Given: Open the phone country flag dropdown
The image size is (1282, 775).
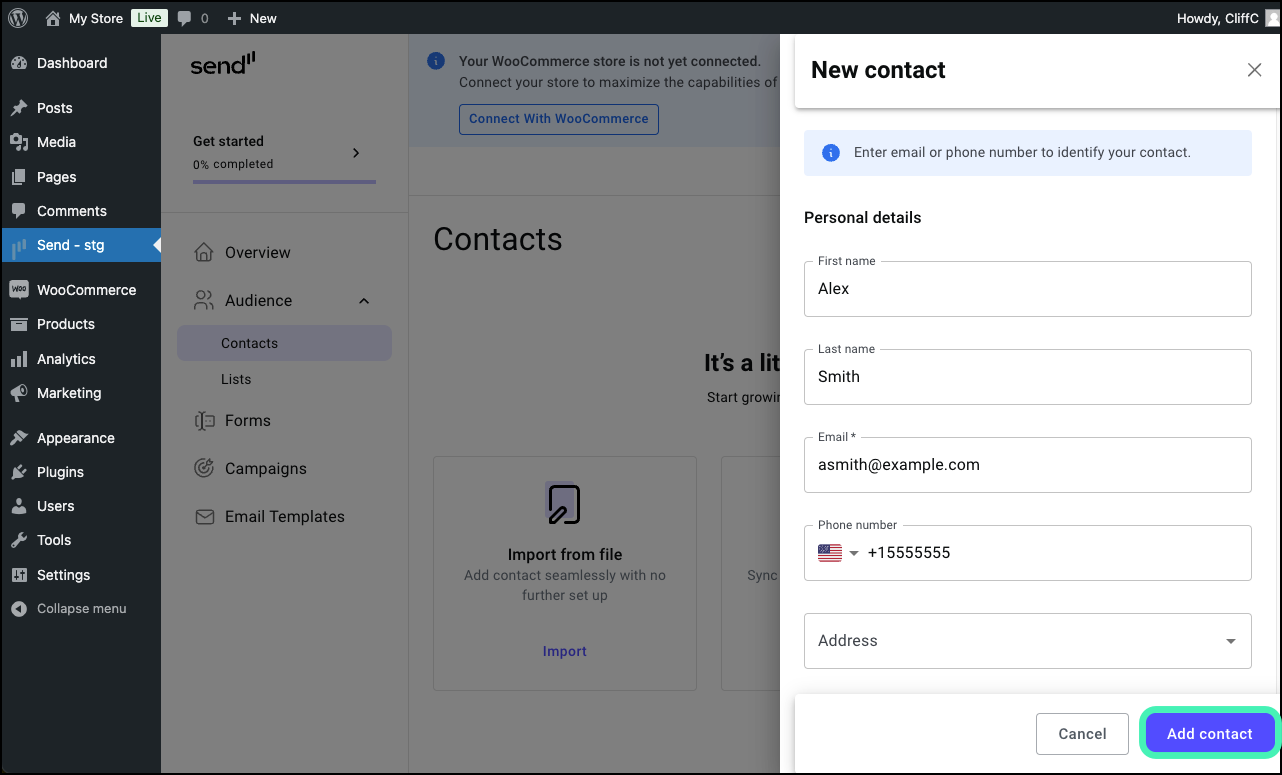Looking at the screenshot, I should (x=838, y=553).
